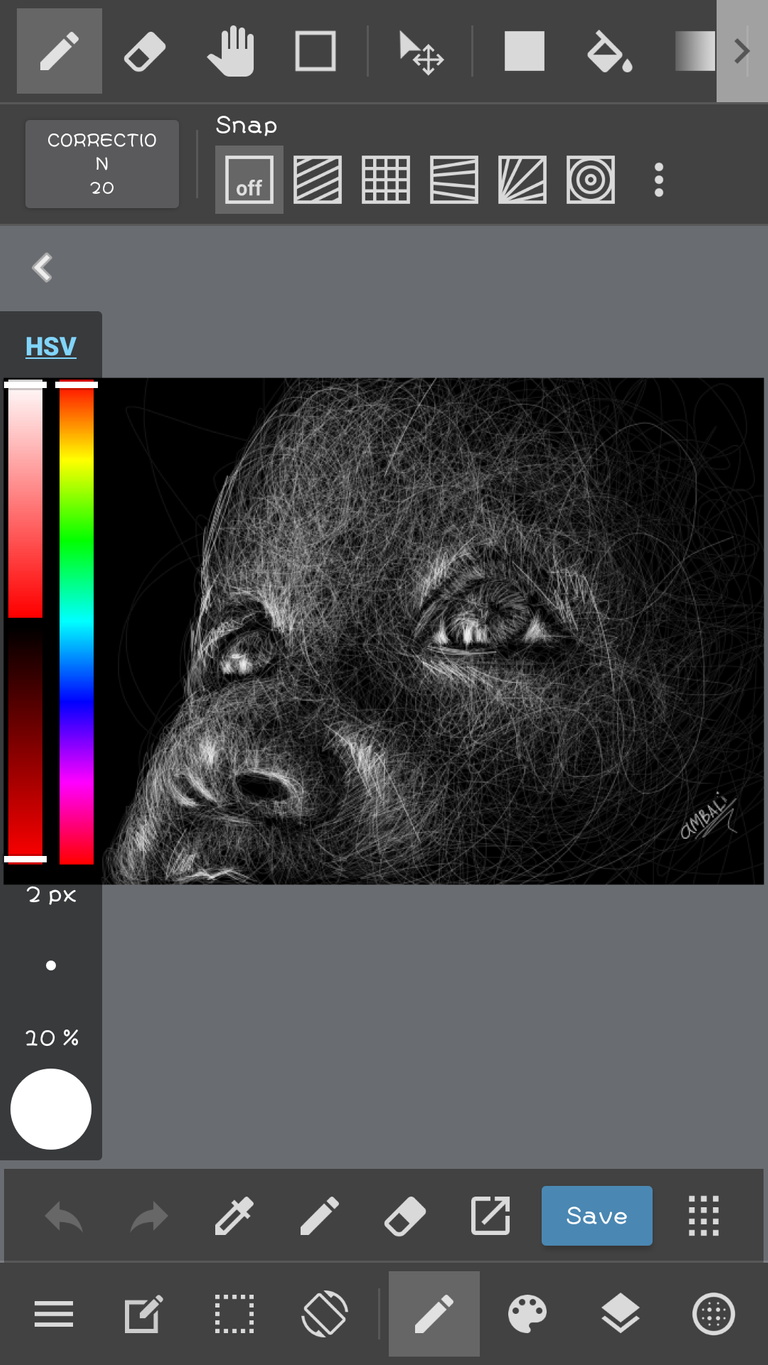Select the brush tab in bottom bar

pos(434,1314)
